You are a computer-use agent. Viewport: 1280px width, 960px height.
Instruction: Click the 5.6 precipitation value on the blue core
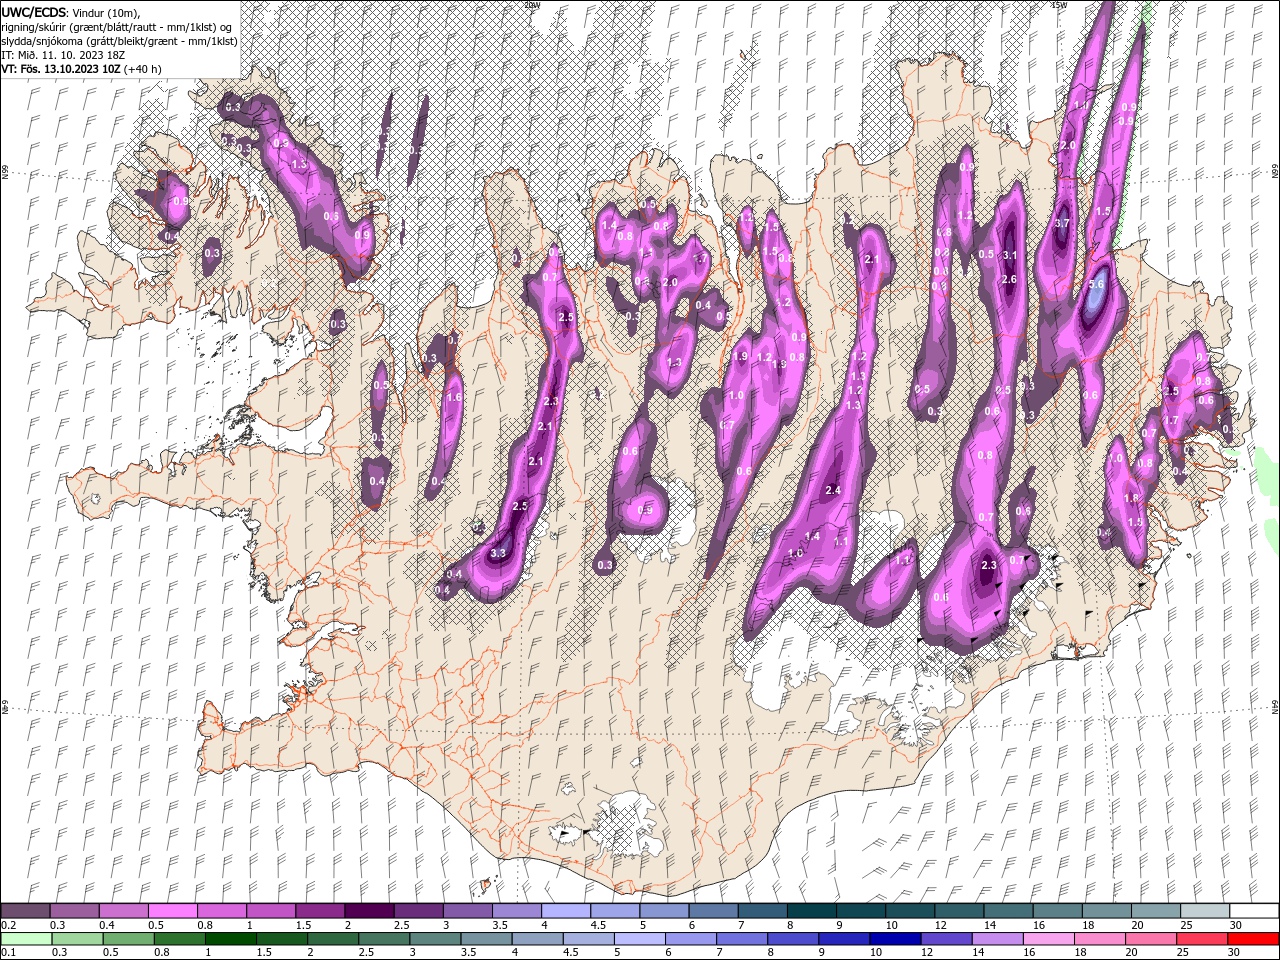click(x=1096, y=284)
